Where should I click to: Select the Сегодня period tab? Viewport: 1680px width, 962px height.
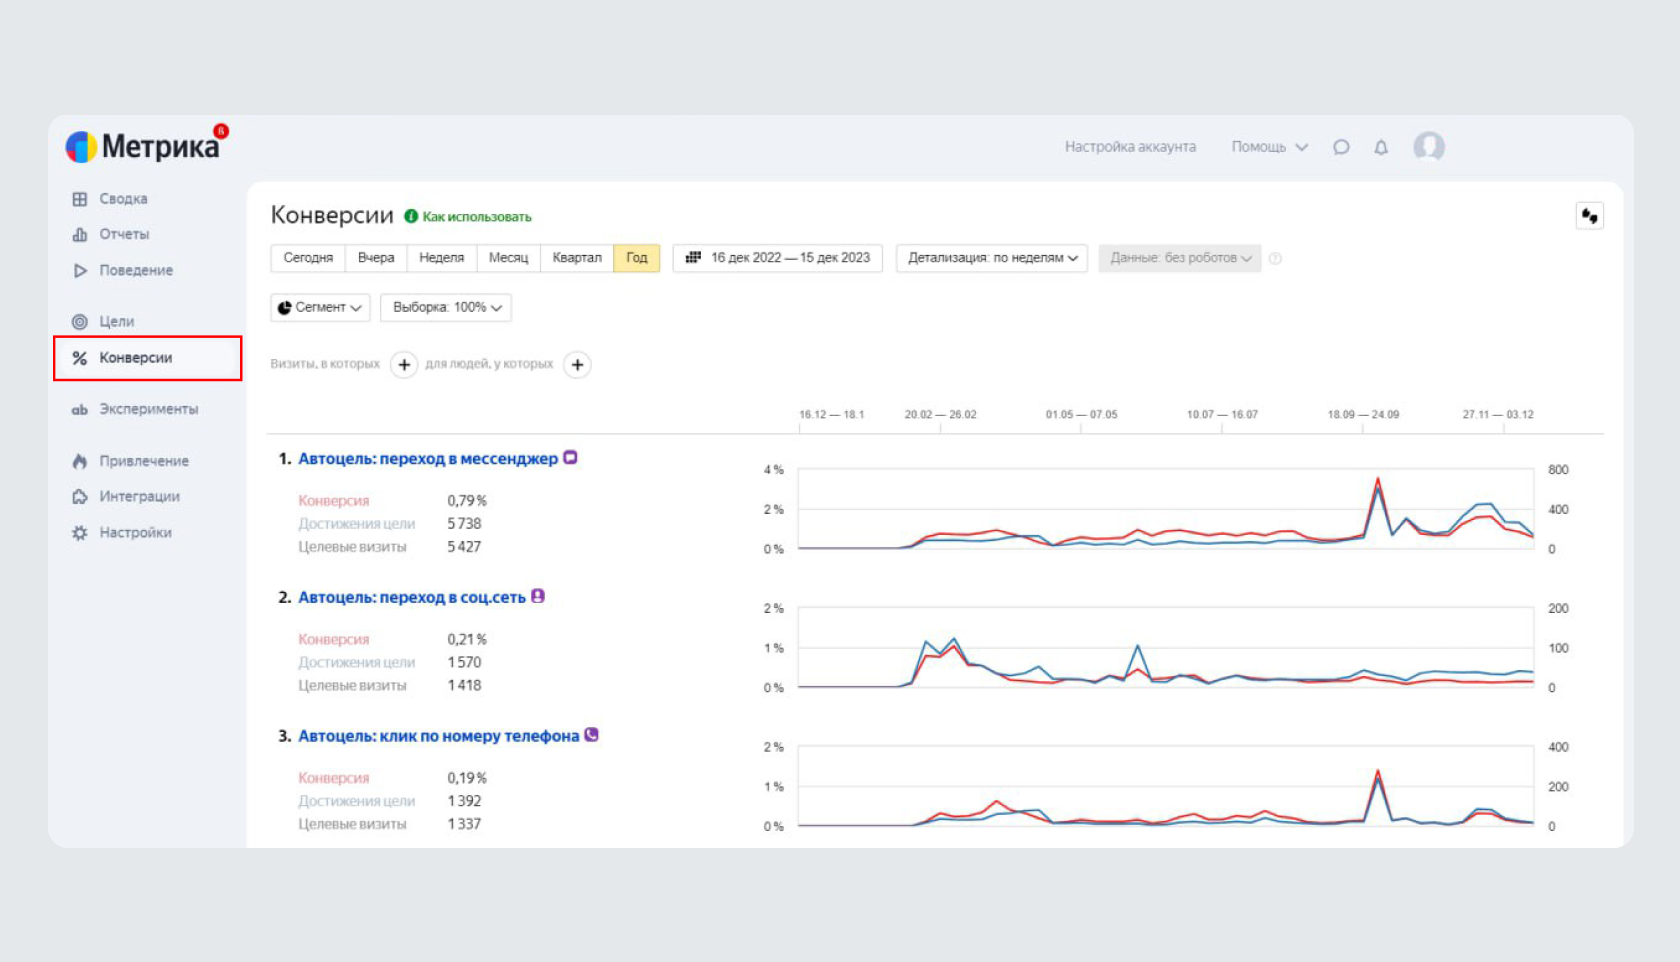click(x=308, y=258)
